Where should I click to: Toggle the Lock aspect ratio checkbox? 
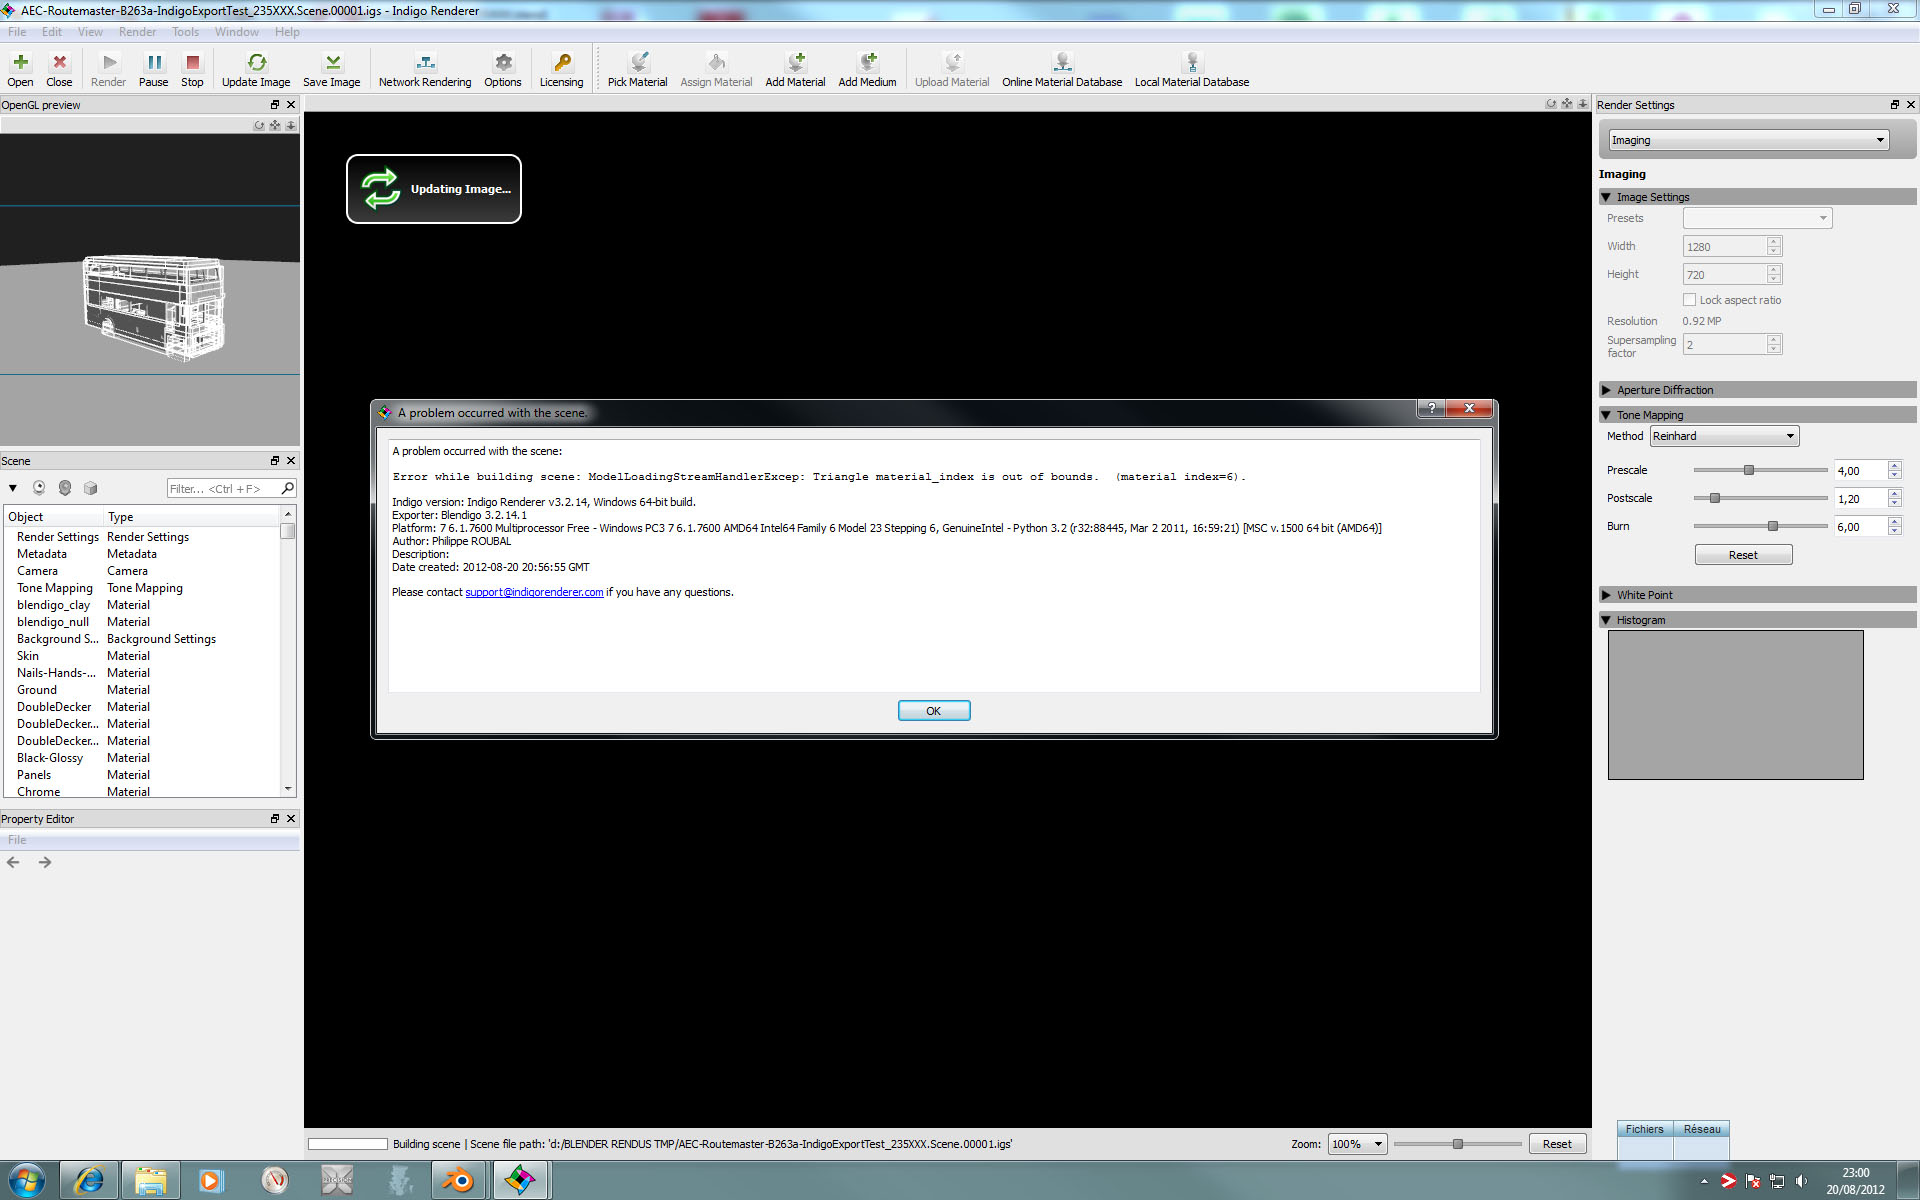[1689, 300]
